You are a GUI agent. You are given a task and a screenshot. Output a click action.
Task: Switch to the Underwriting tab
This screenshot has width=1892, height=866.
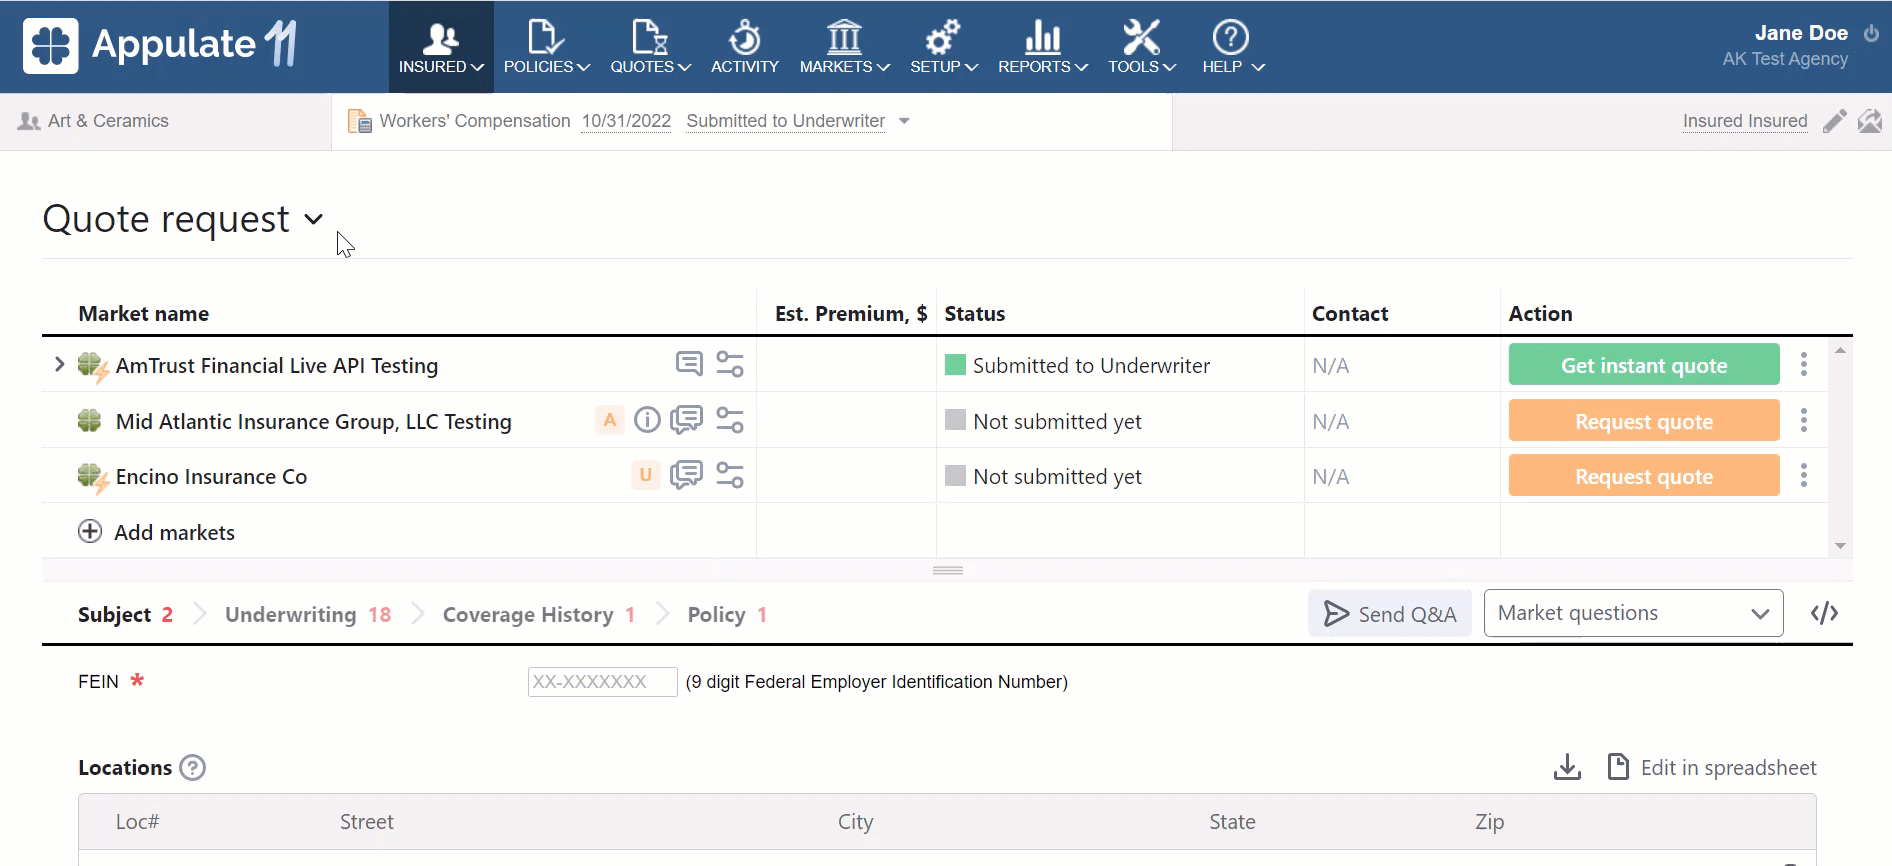(x=308, y=614)
